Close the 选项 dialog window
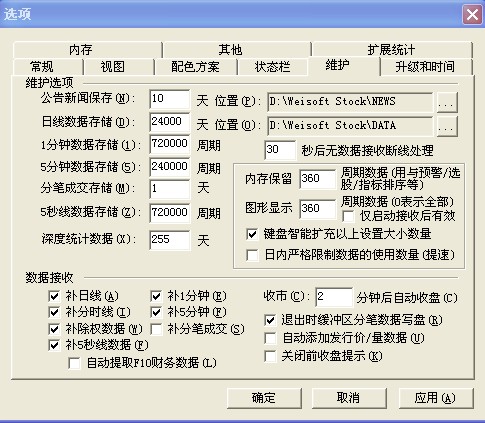This screenshot has height=423, width=485. [473, 15]
